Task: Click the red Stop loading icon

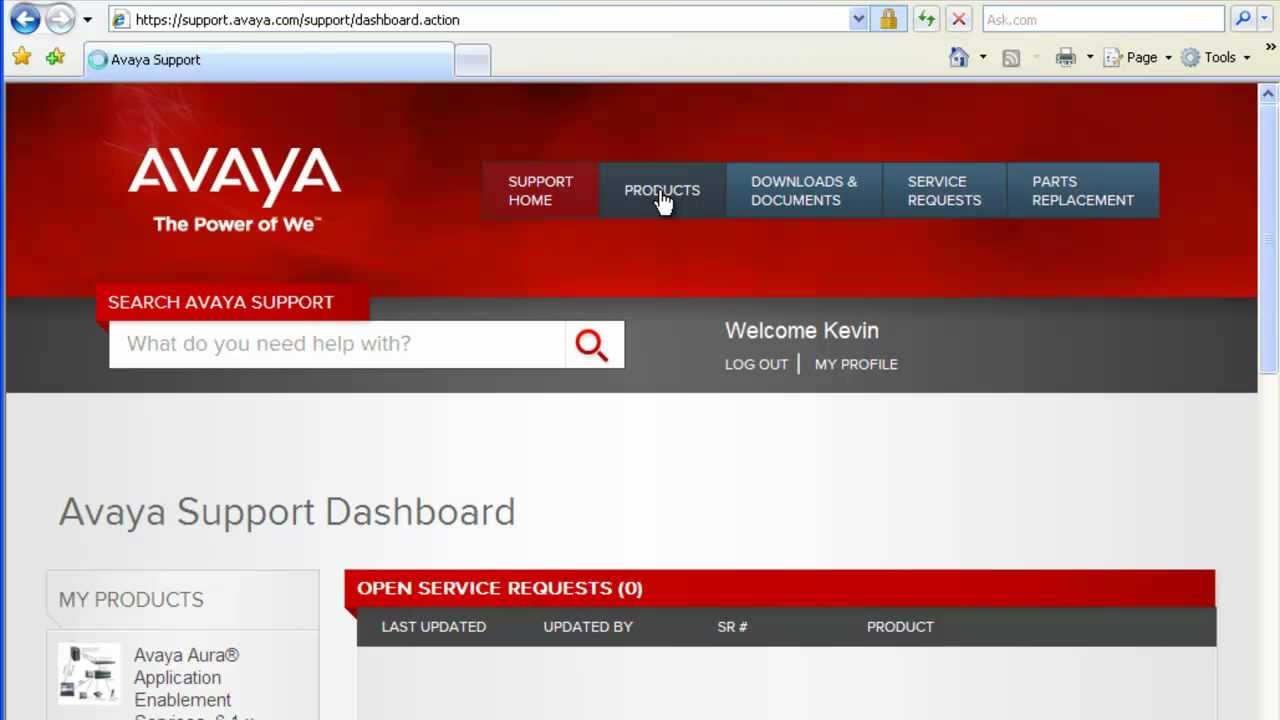Action: [959, 19]
